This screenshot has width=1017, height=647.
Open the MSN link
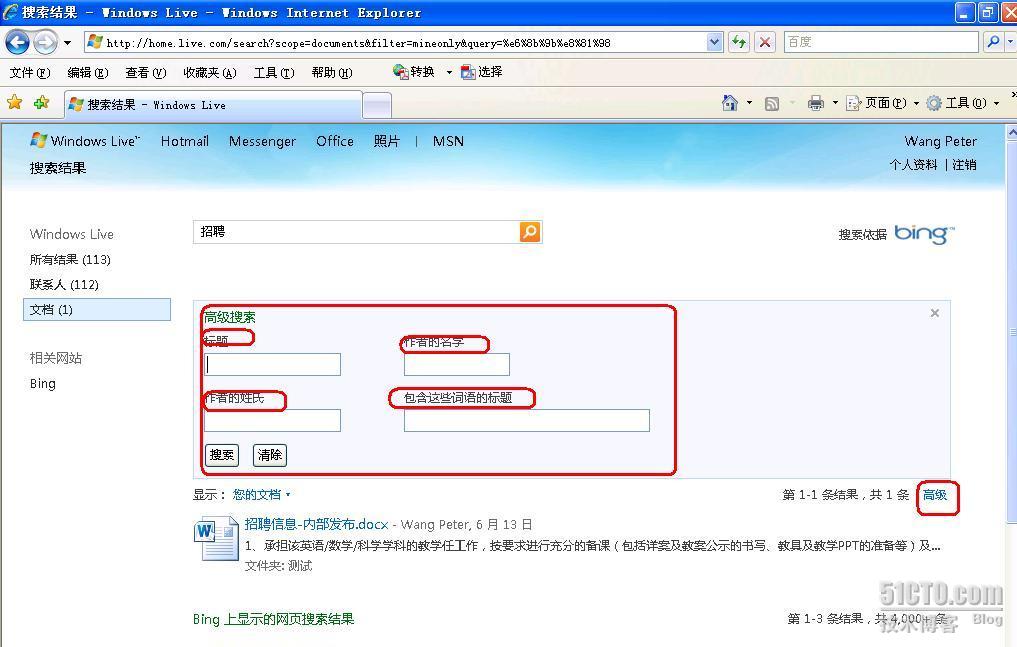pyautogui.click(x=448, y=141)
